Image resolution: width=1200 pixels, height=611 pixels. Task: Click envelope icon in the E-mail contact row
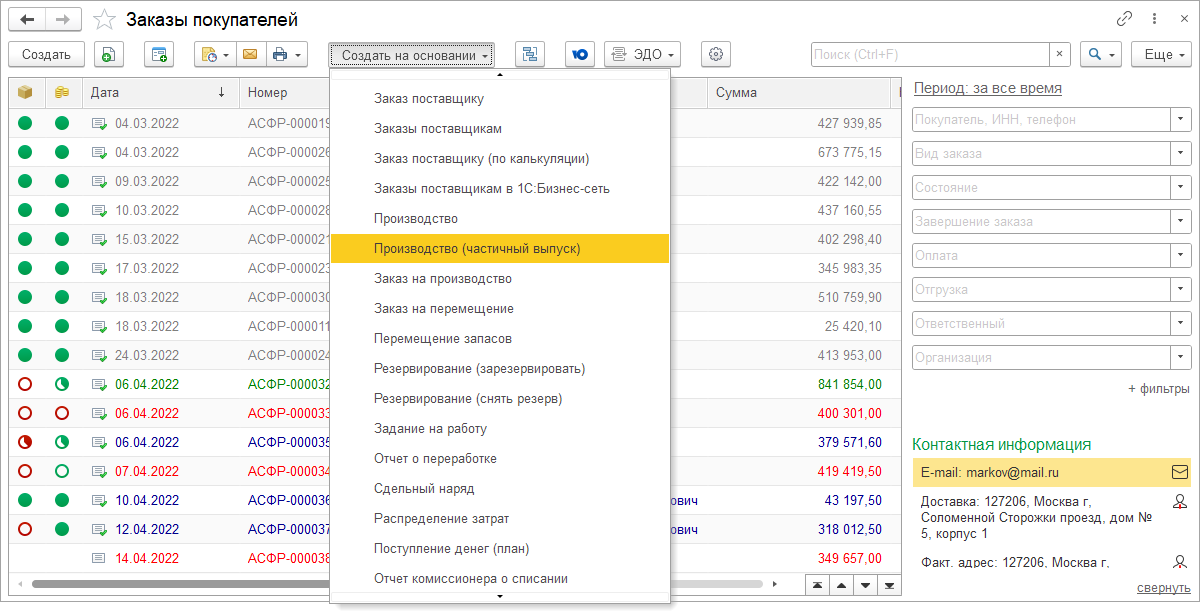click(x=1179, y=472)
